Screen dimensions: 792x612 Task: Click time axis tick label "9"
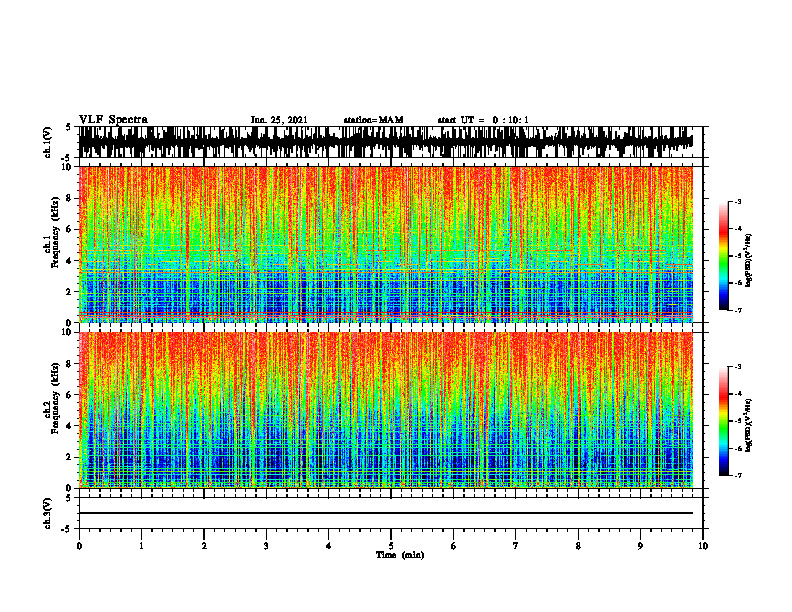640,546
